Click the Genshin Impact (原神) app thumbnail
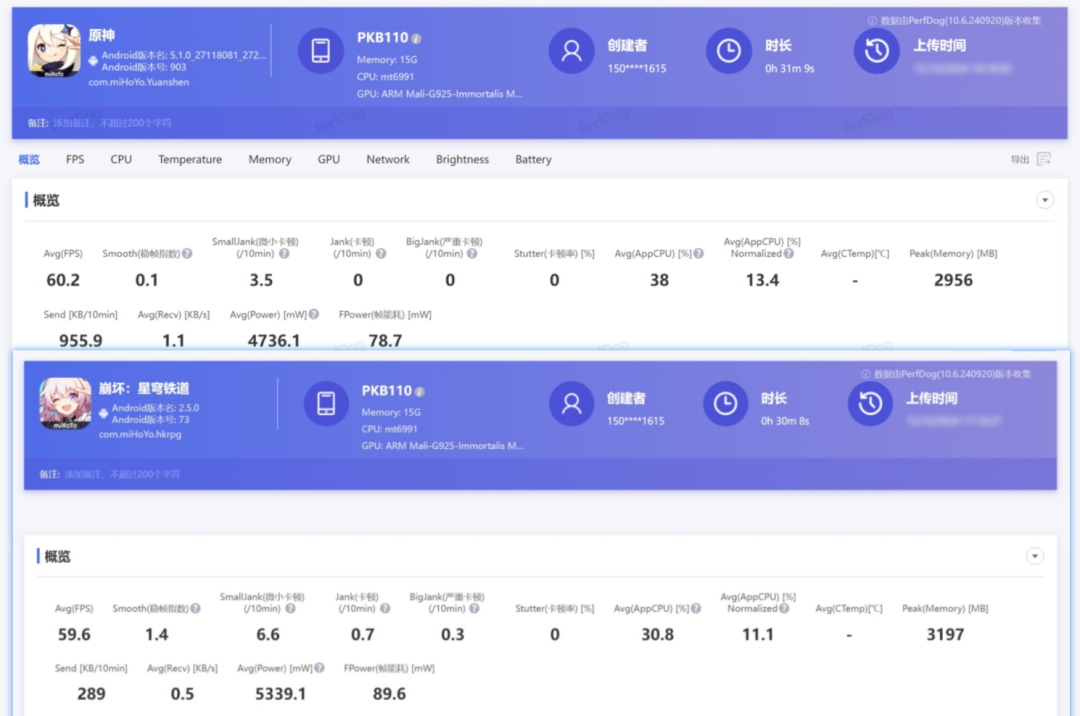 coord(54,51)
